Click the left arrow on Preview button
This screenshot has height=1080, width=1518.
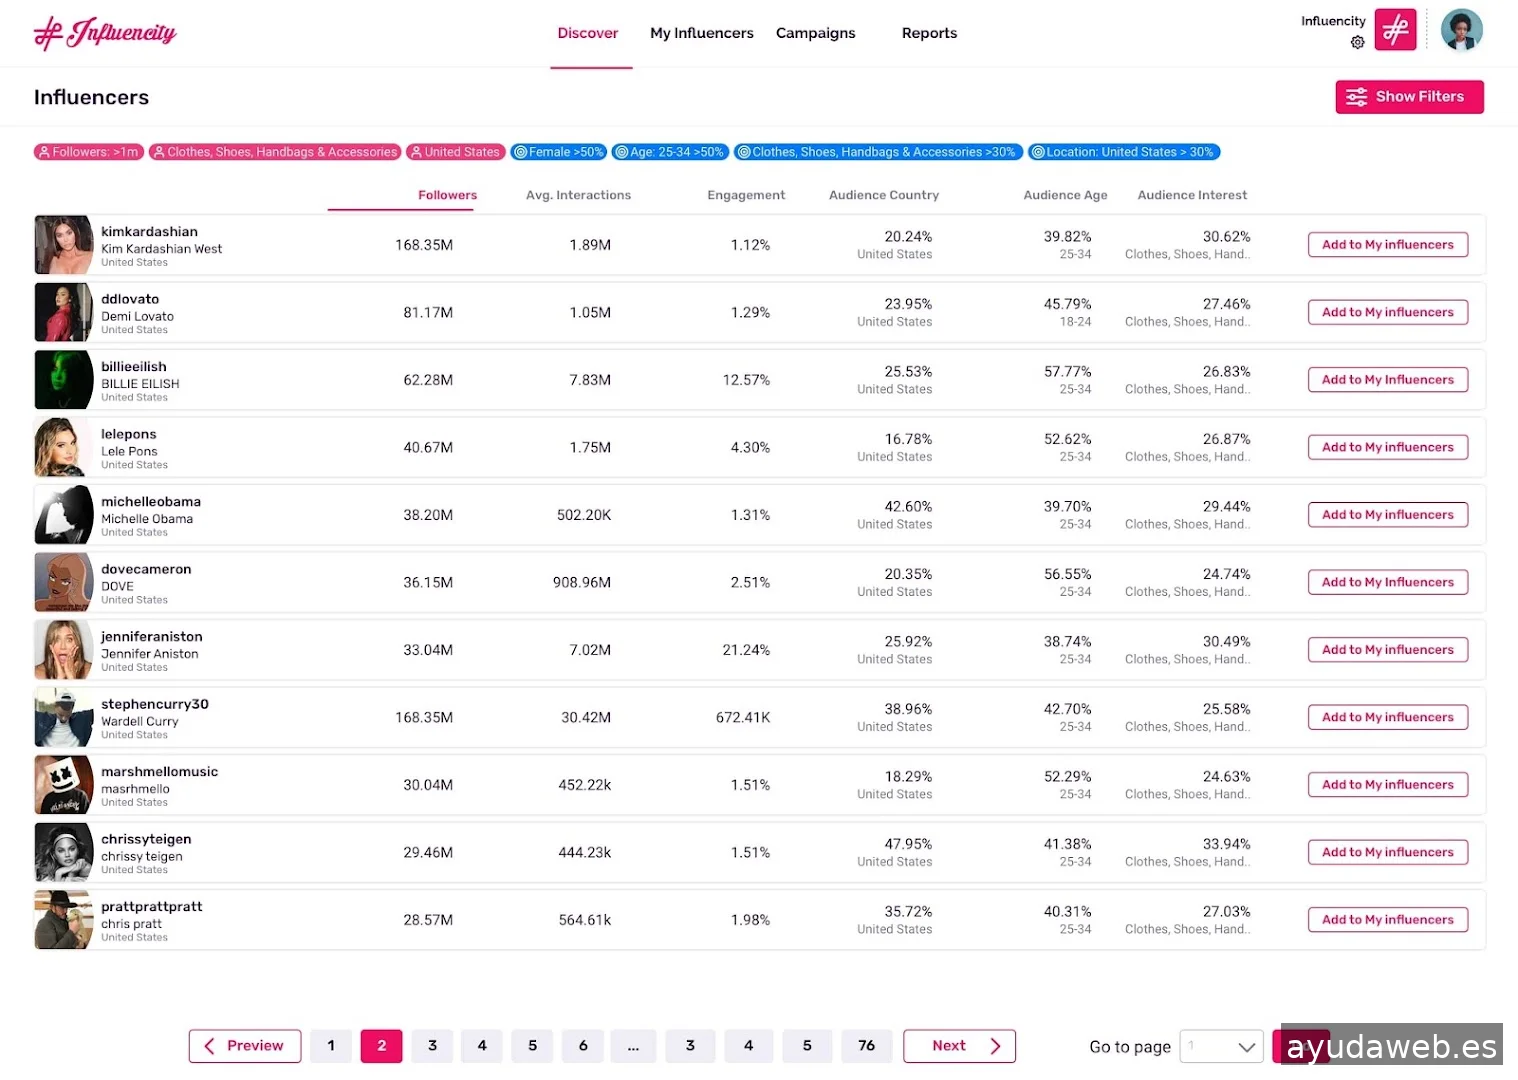(x=210, y=1046)
